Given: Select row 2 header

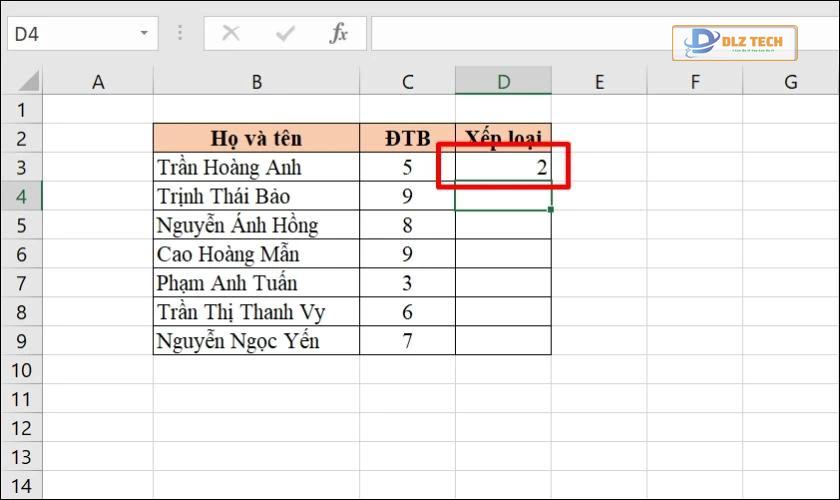Looking at the screenshot, I should [x=21, y=139].
